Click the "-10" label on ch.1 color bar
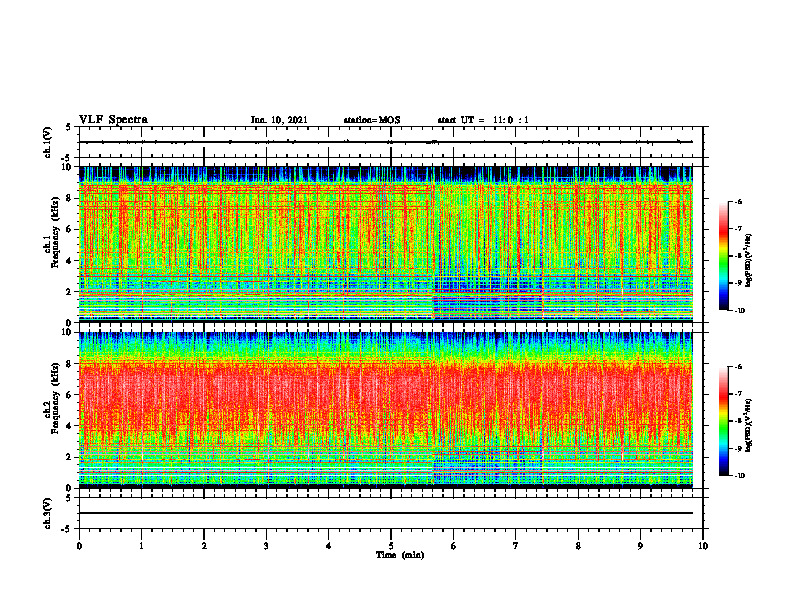 (740, 311)
